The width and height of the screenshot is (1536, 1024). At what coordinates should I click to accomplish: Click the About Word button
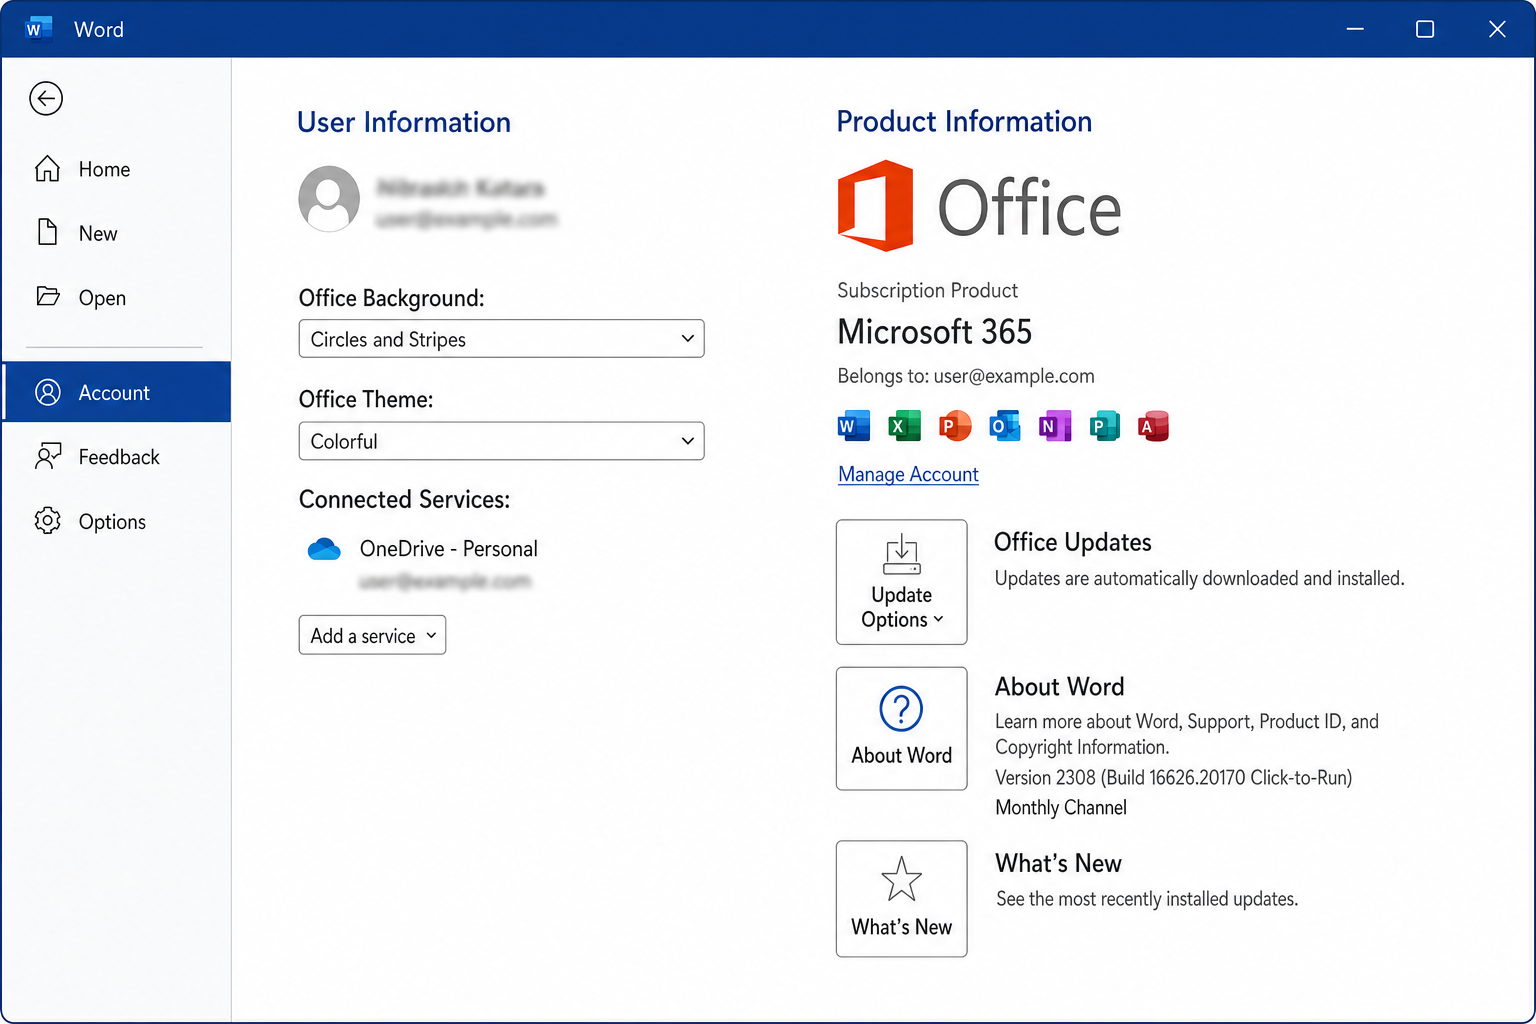click(x=901, y=728)
